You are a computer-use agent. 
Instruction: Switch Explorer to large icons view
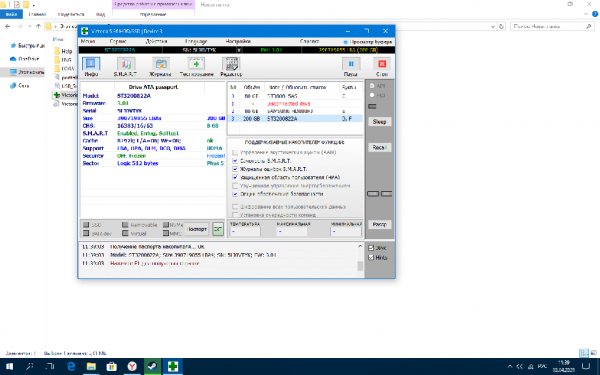(593, 353)
